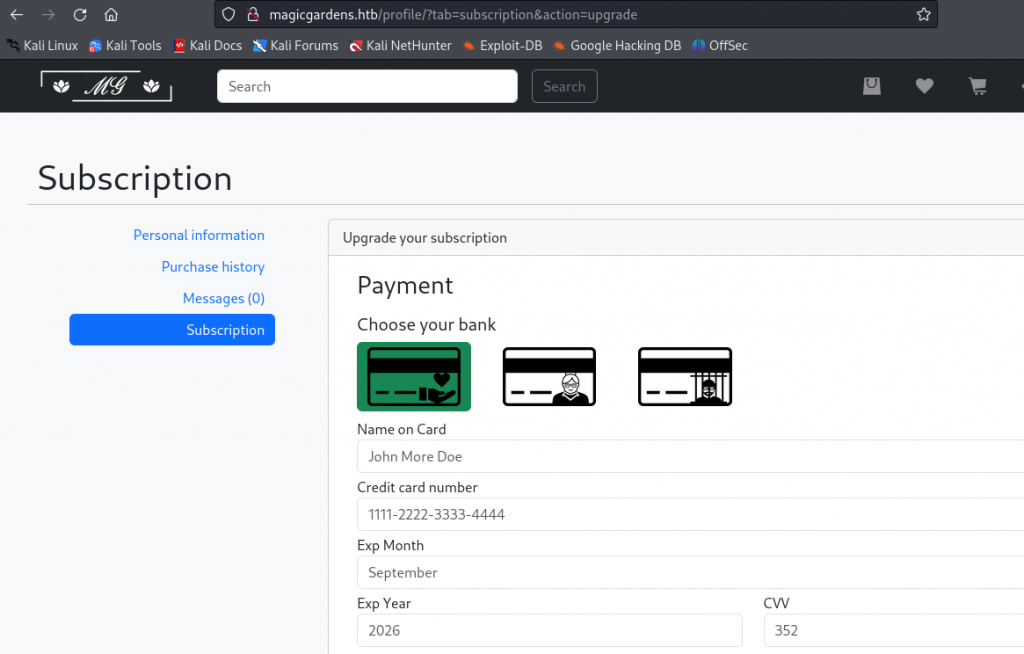Click the Exp Year field
This screenshot has width=1024, height=654.
point(550,630)
